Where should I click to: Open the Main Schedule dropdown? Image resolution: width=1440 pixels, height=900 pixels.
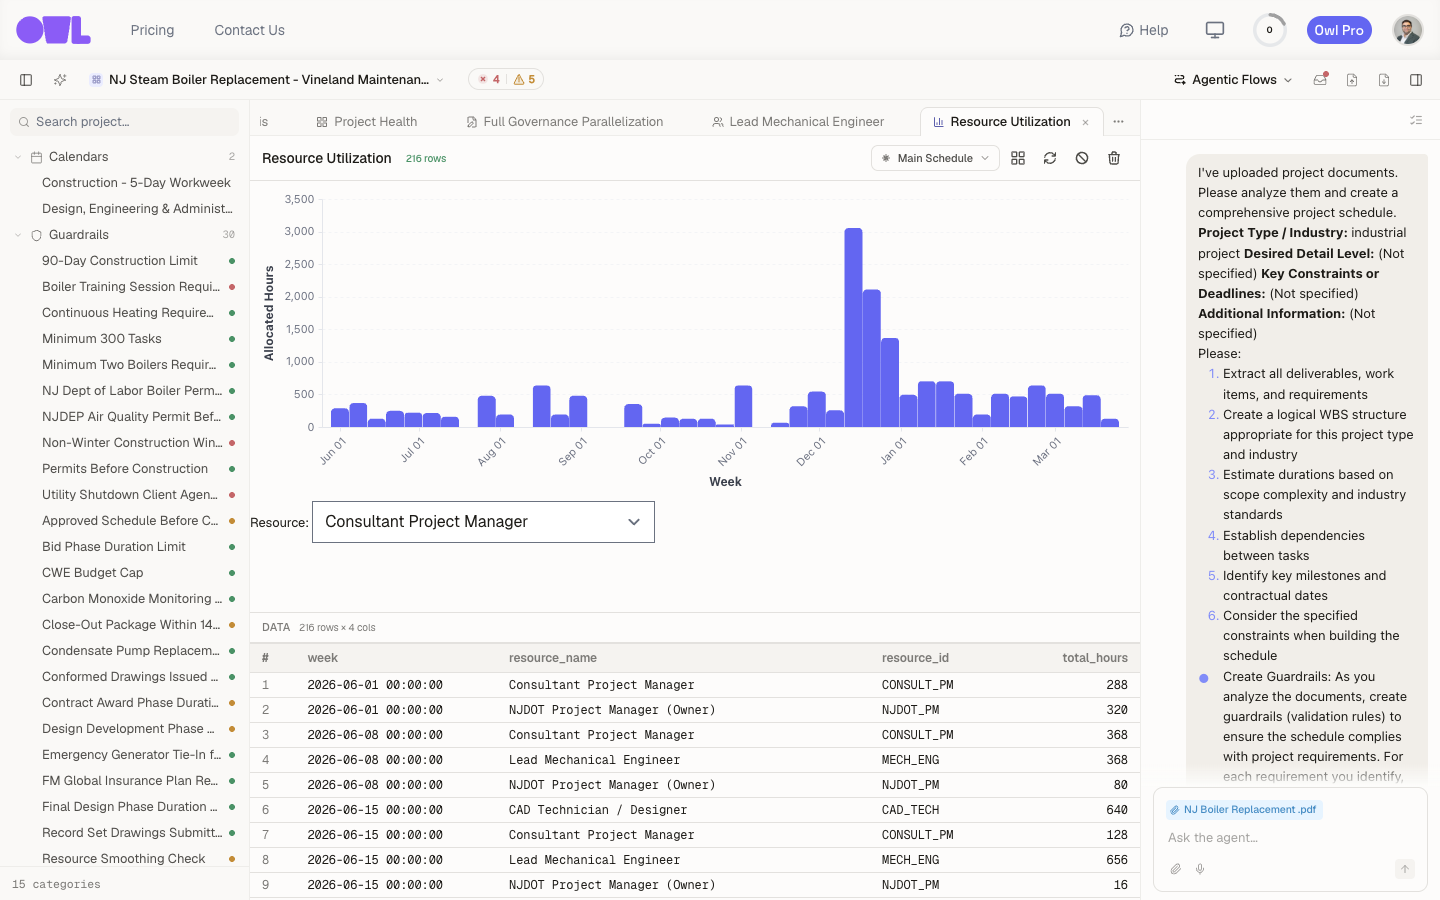coord(935,158)
